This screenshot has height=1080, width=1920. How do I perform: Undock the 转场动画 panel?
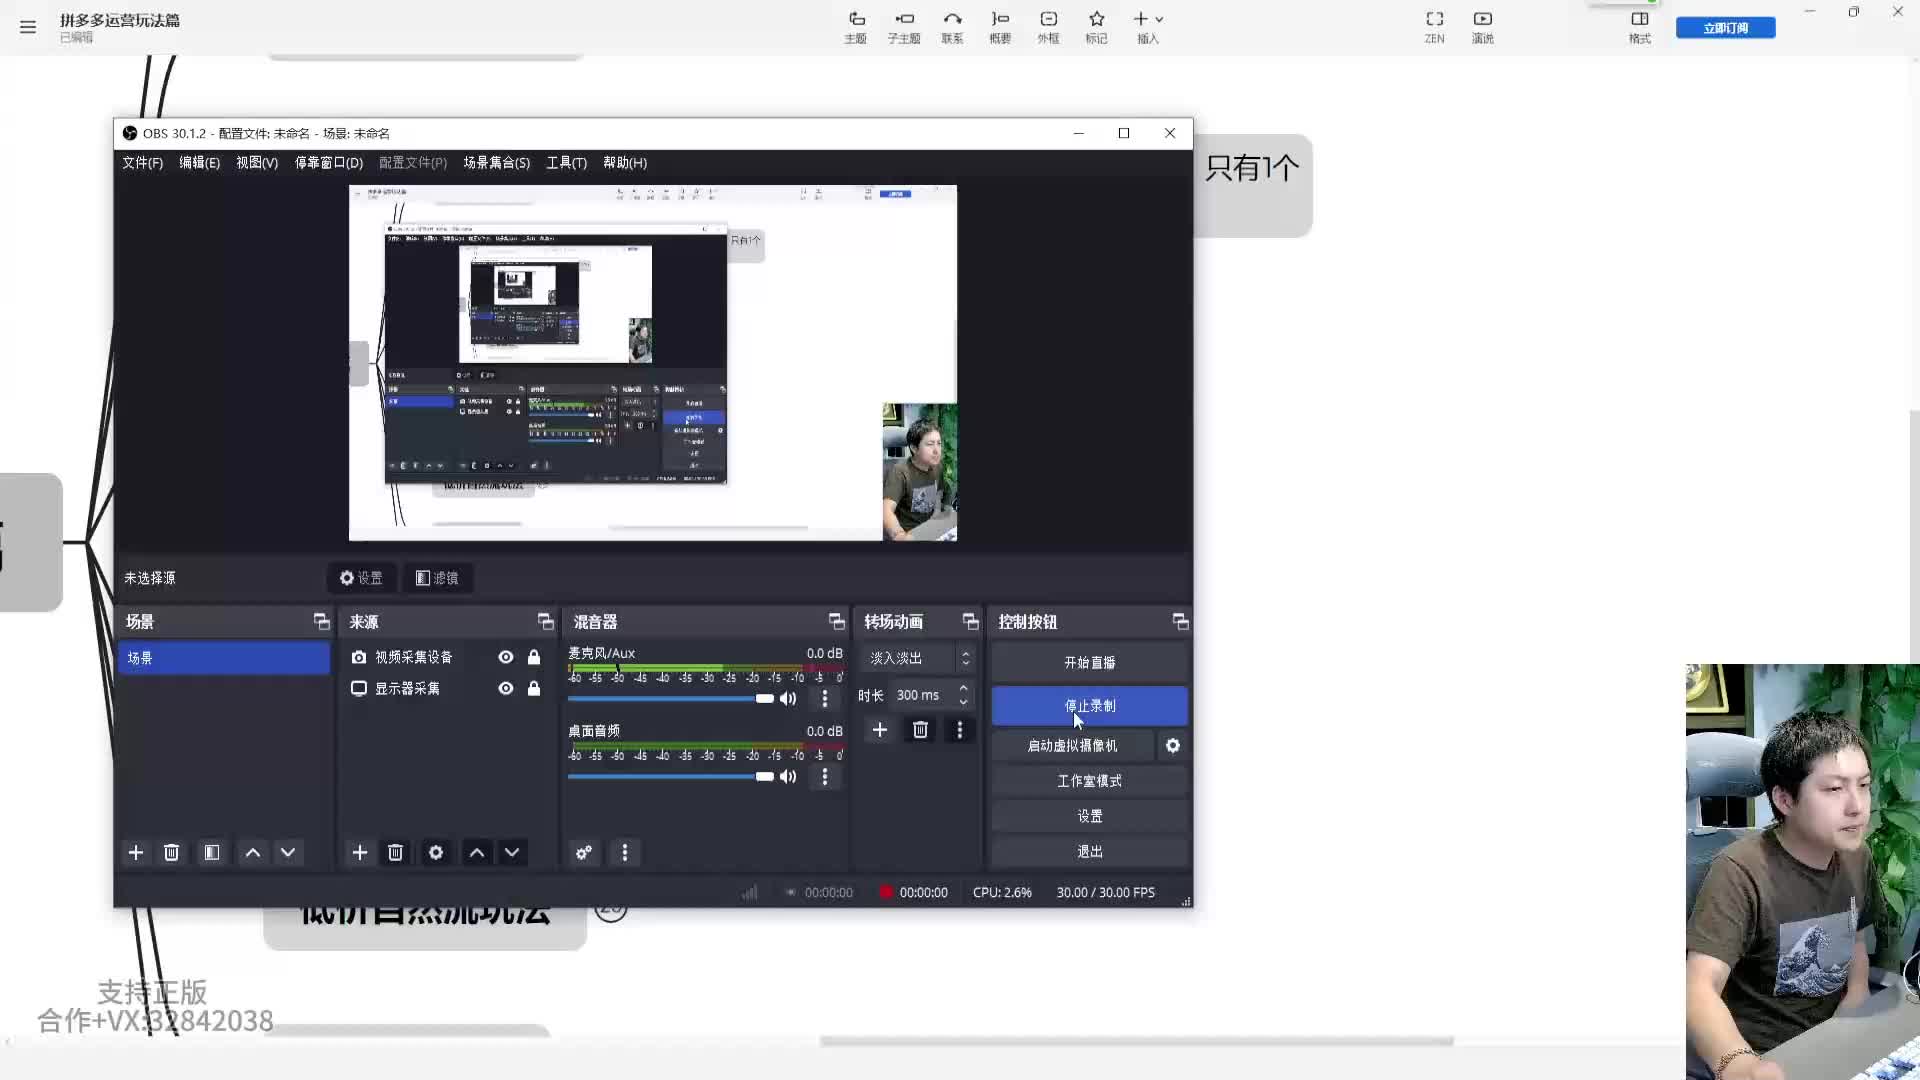coord(970,622)
